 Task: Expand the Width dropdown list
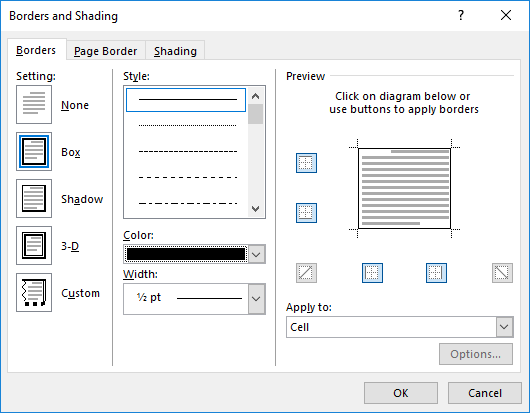256,299
